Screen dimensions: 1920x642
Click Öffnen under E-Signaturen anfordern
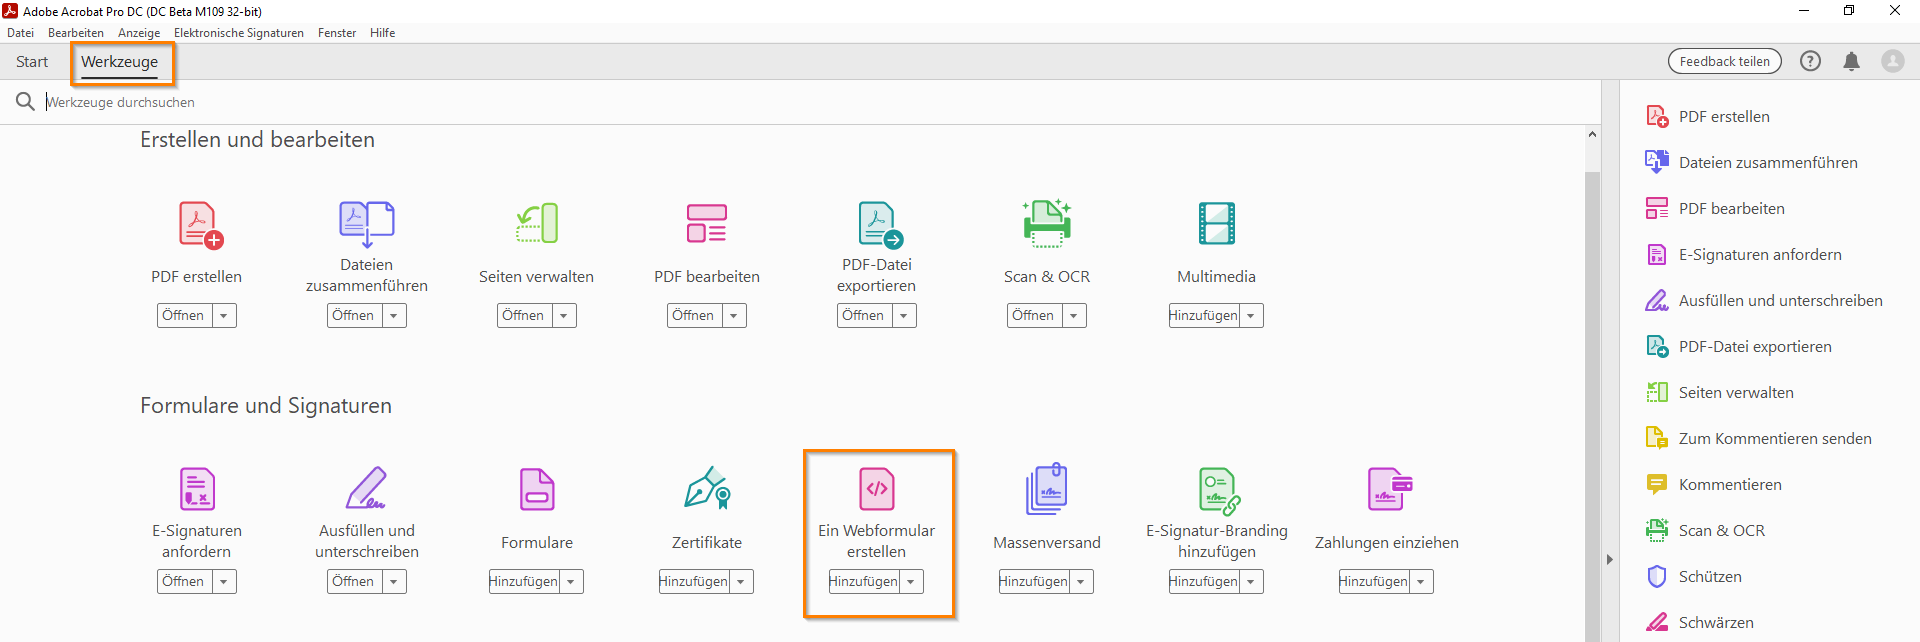[184, 581]
